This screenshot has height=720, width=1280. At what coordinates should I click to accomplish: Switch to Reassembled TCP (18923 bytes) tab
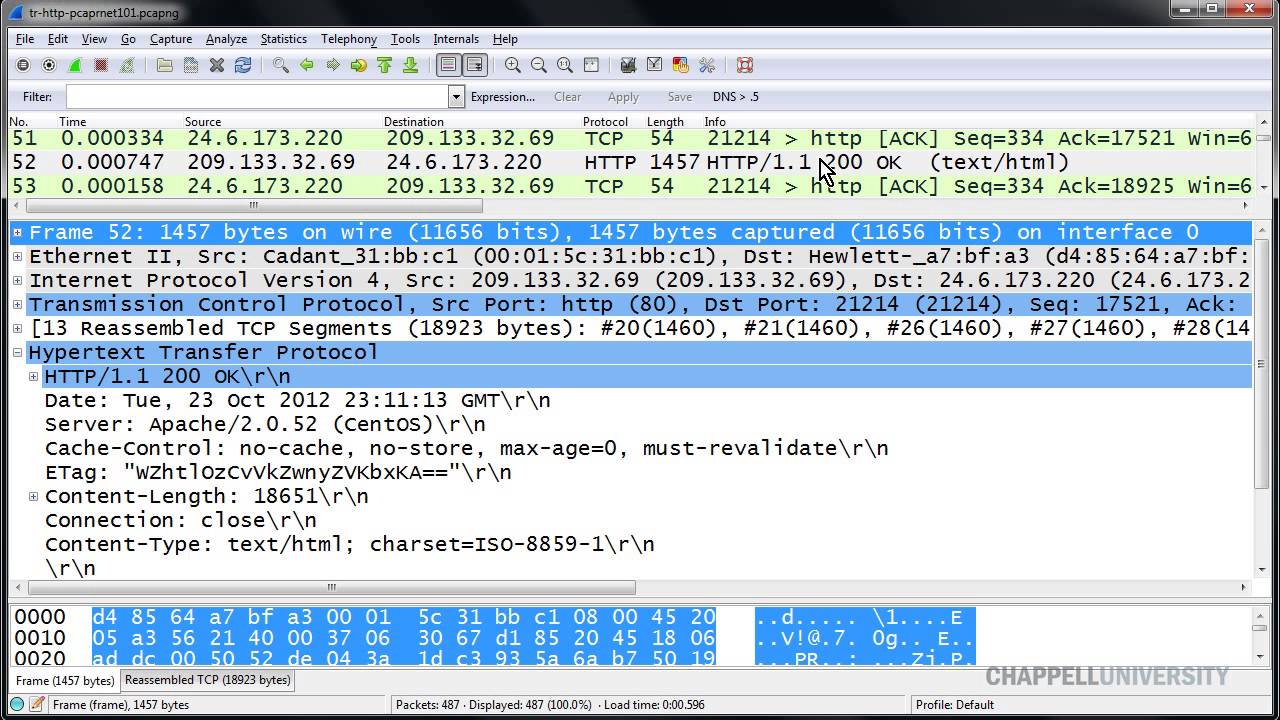click(x=208, y=680)
